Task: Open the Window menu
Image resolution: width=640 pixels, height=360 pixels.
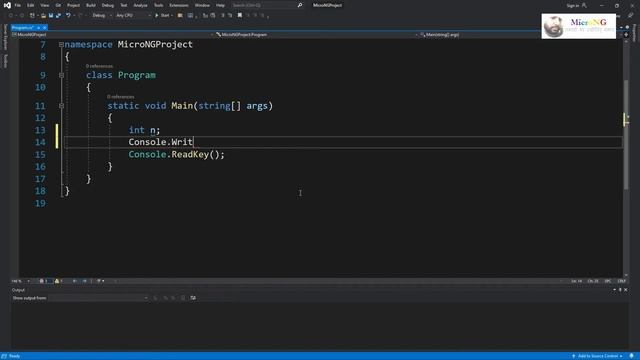Action: click(x=202, y=5)
